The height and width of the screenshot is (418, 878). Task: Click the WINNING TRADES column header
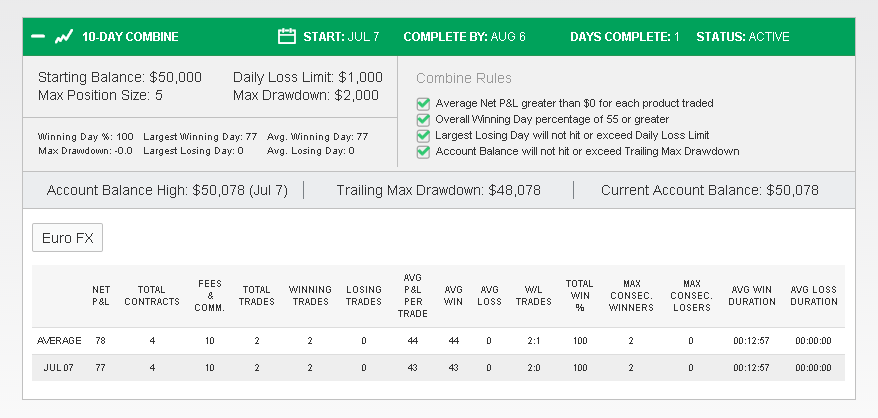pos(310,296)
